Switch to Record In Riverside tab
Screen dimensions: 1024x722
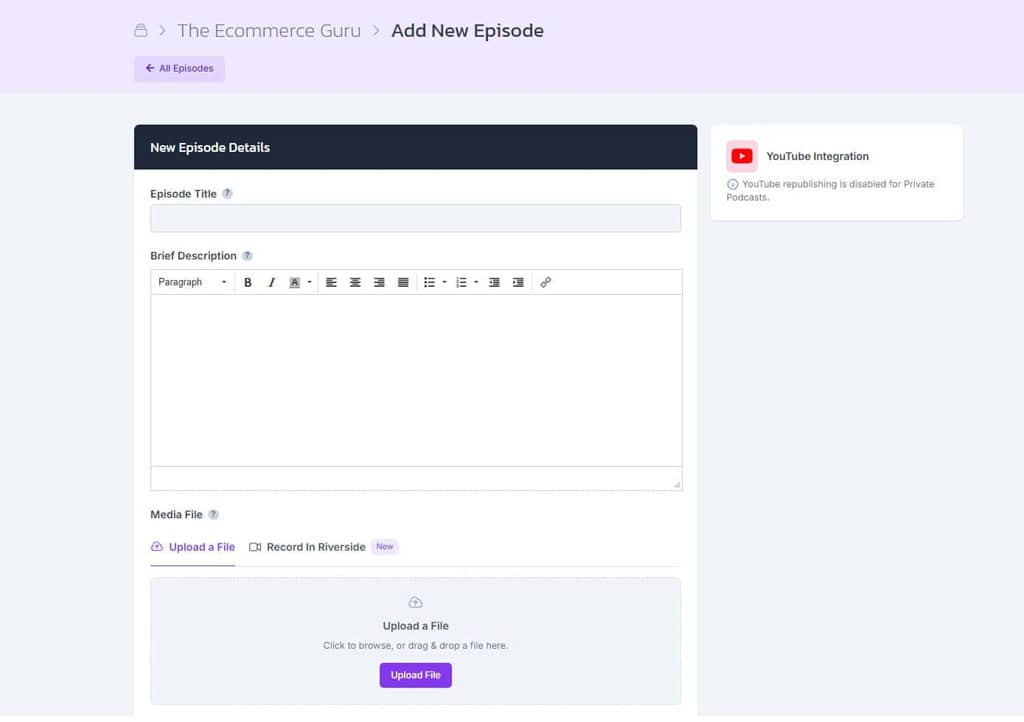pyautogui.click(x=307, y=547)
